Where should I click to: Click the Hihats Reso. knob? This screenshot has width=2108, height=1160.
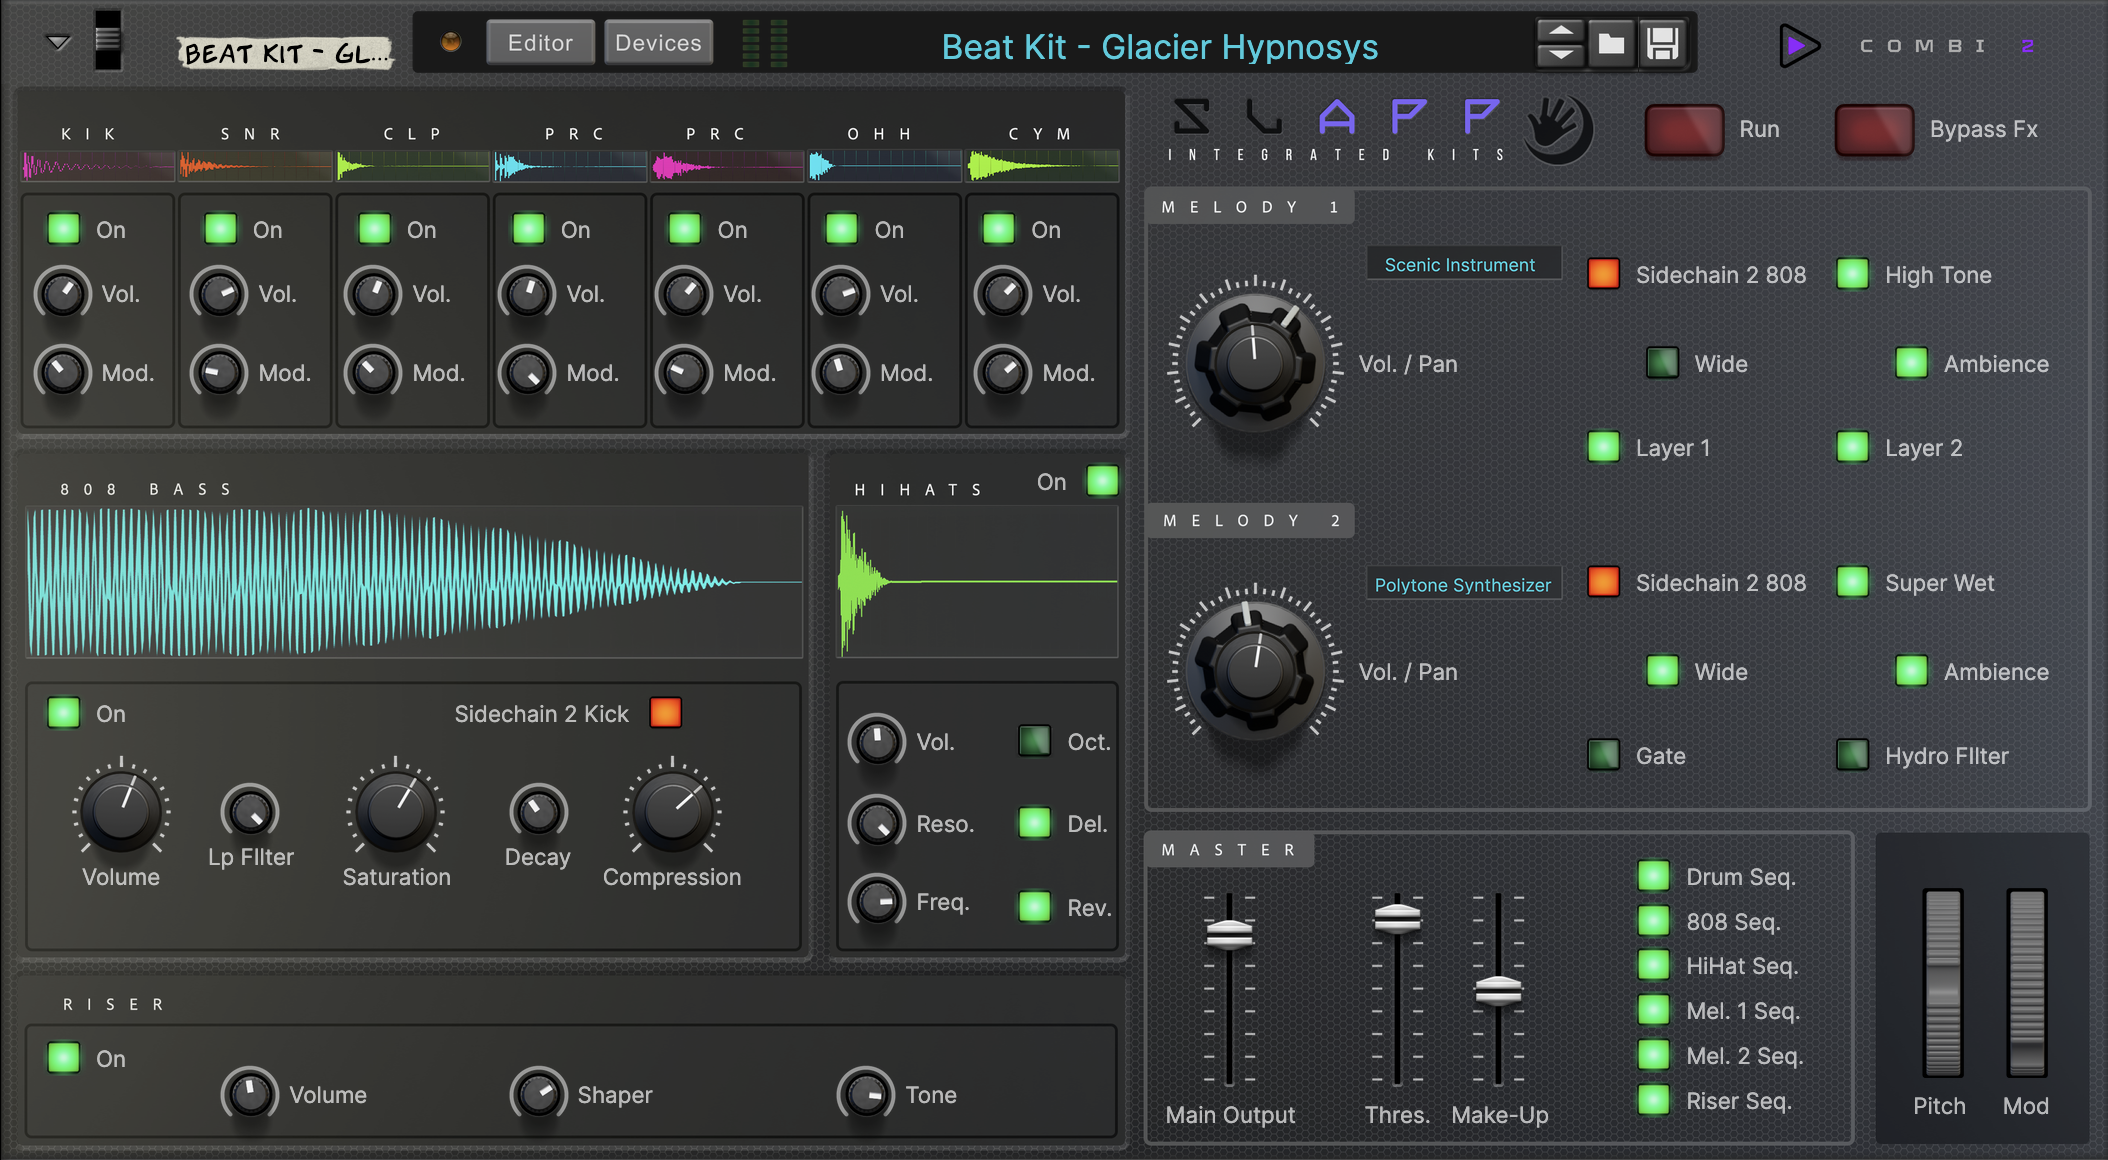pyautogui.click(x=877, y=823)
